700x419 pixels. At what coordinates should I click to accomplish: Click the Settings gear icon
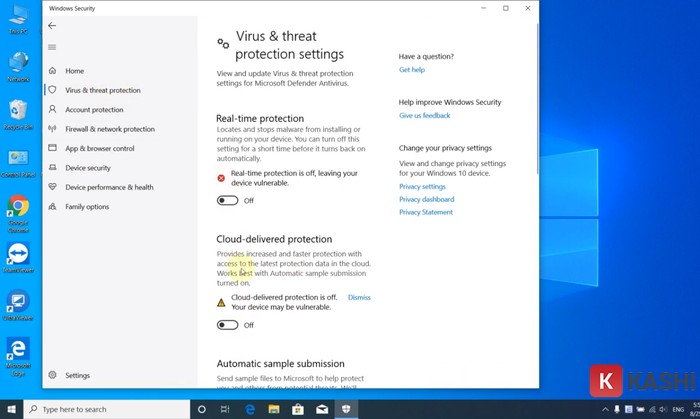[x=52, y=375]
